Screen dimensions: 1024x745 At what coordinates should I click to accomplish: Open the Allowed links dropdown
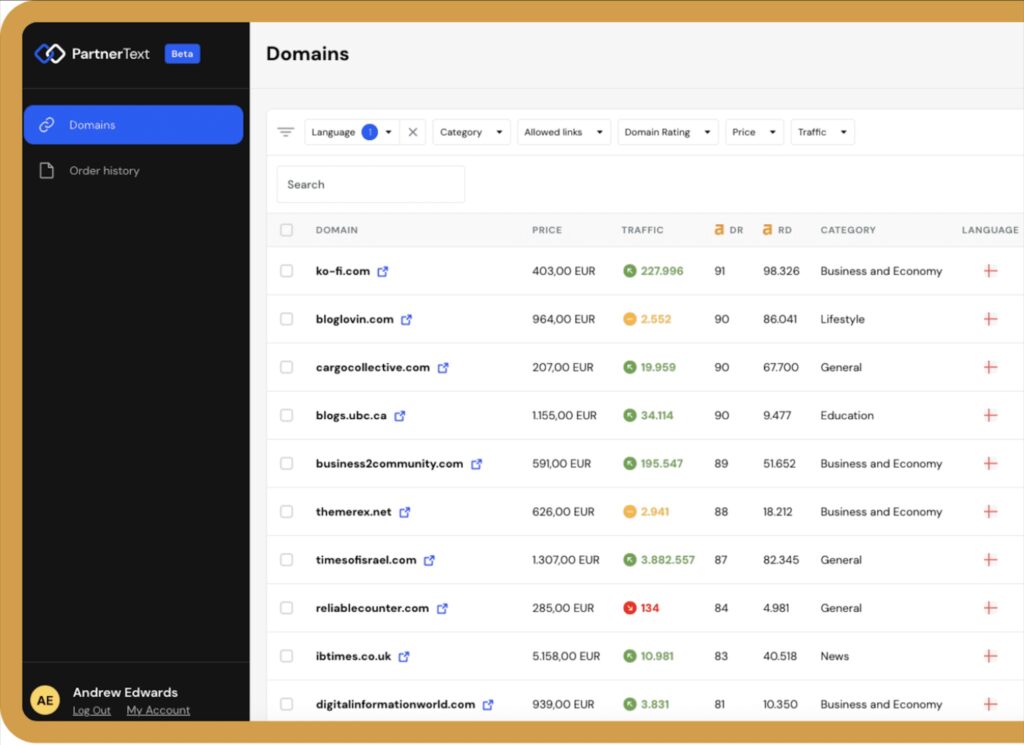click(x=564, y=132)
